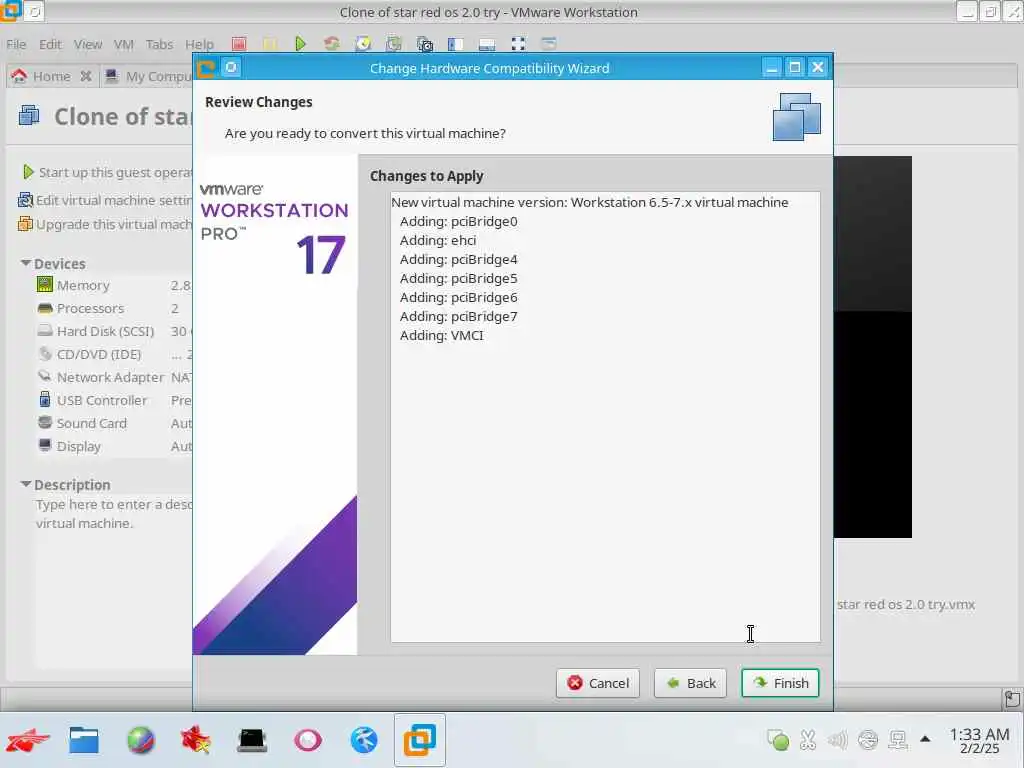This screenshot has width=1024, height=768.
Task: Go Back in the compatibility wizard
Action: point(690,683)
